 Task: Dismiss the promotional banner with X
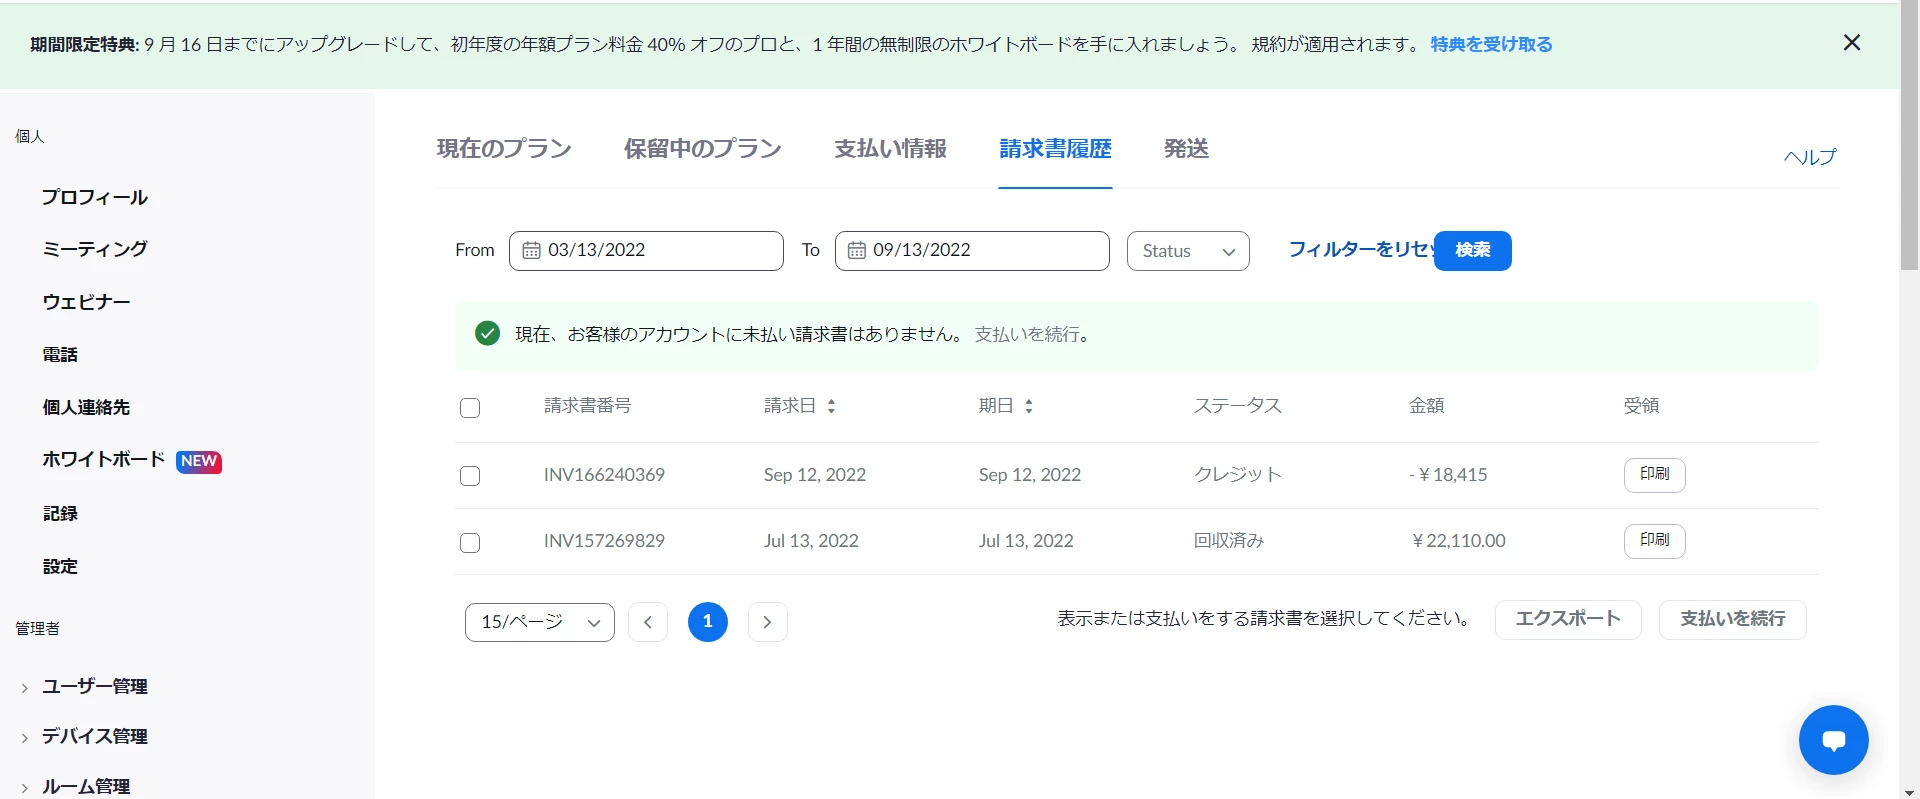(1852, 43)
